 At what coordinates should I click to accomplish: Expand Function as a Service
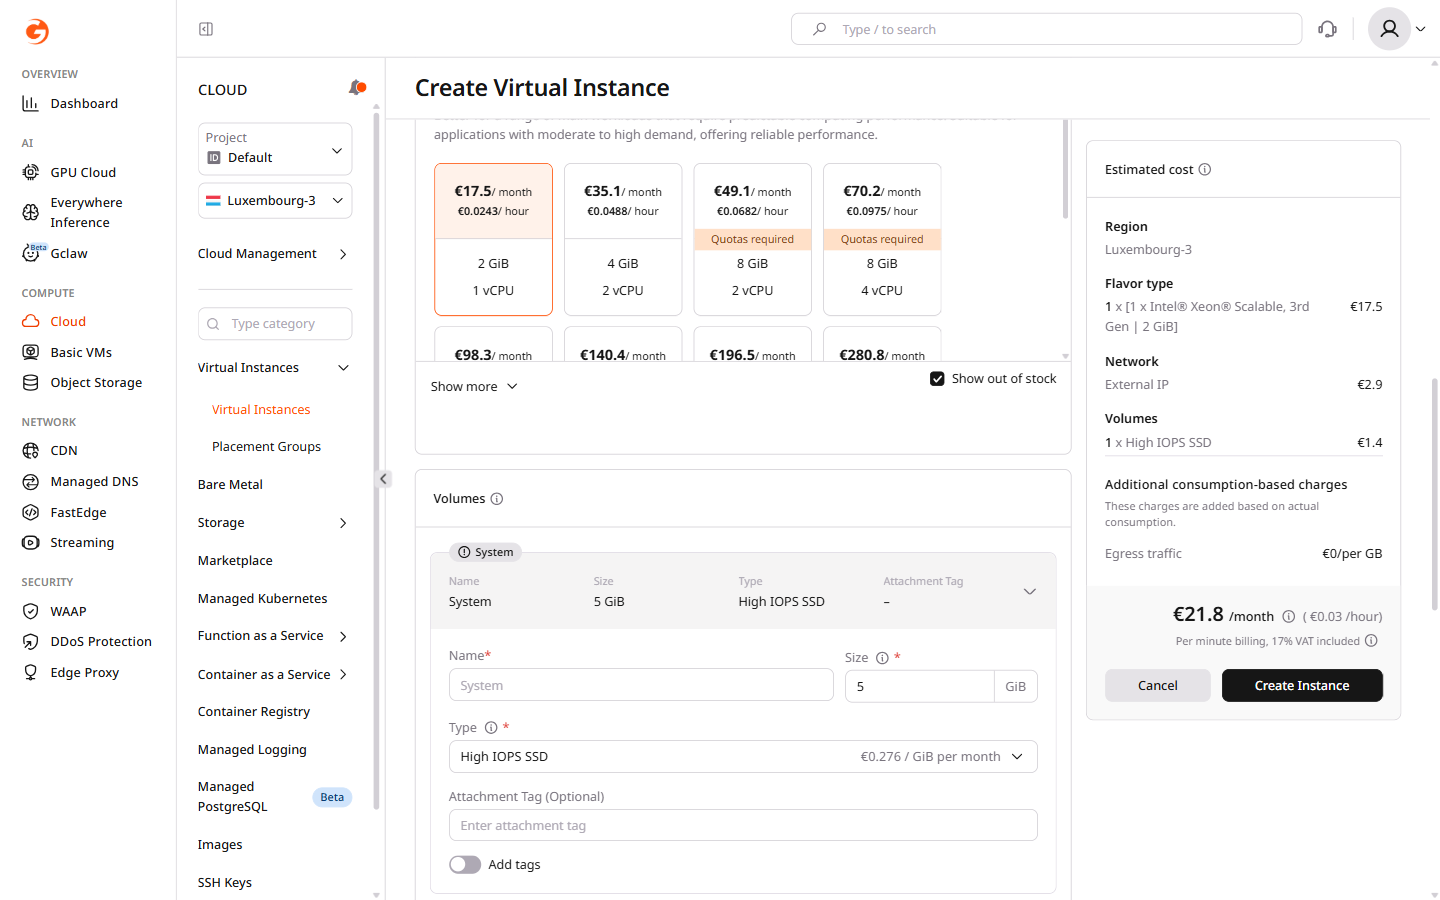point(275,636)
